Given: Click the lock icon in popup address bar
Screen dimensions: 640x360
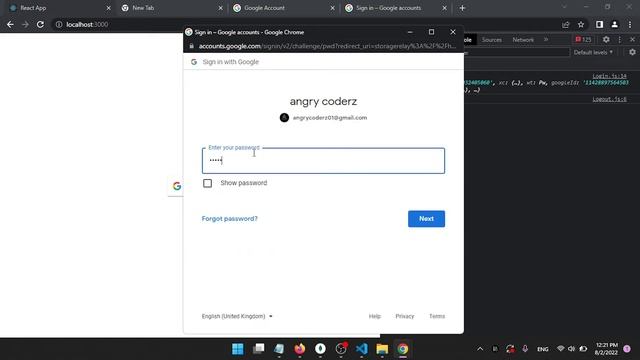Looking at the screenshot, I should (191, 46).
